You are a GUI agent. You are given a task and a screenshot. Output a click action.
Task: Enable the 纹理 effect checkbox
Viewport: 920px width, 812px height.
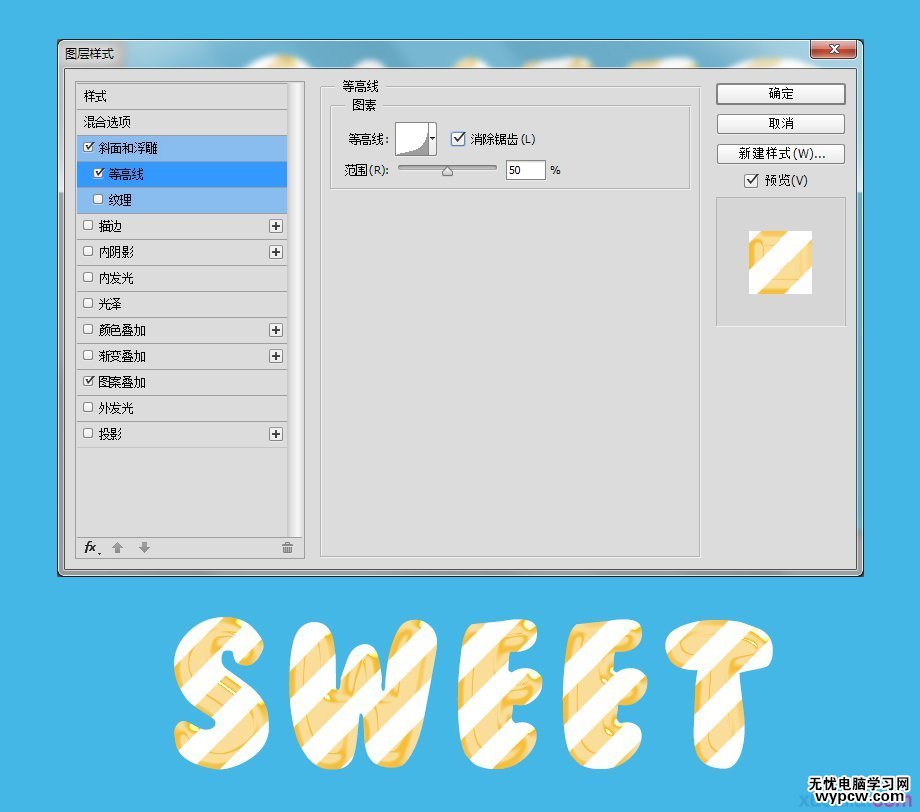click(99, 200)
